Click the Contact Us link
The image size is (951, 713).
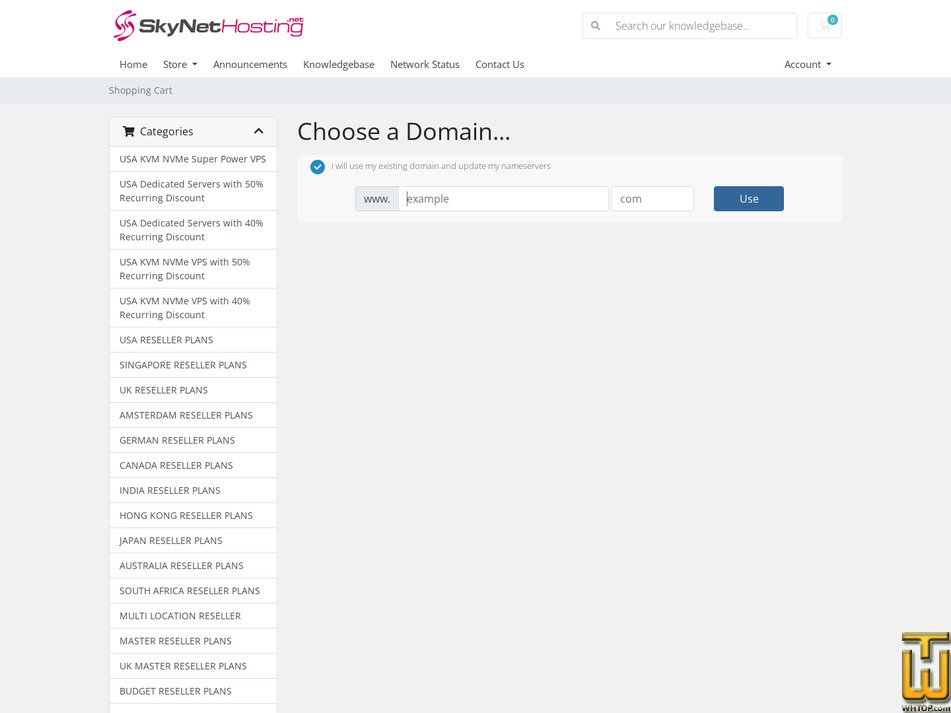tap(499, 64)
